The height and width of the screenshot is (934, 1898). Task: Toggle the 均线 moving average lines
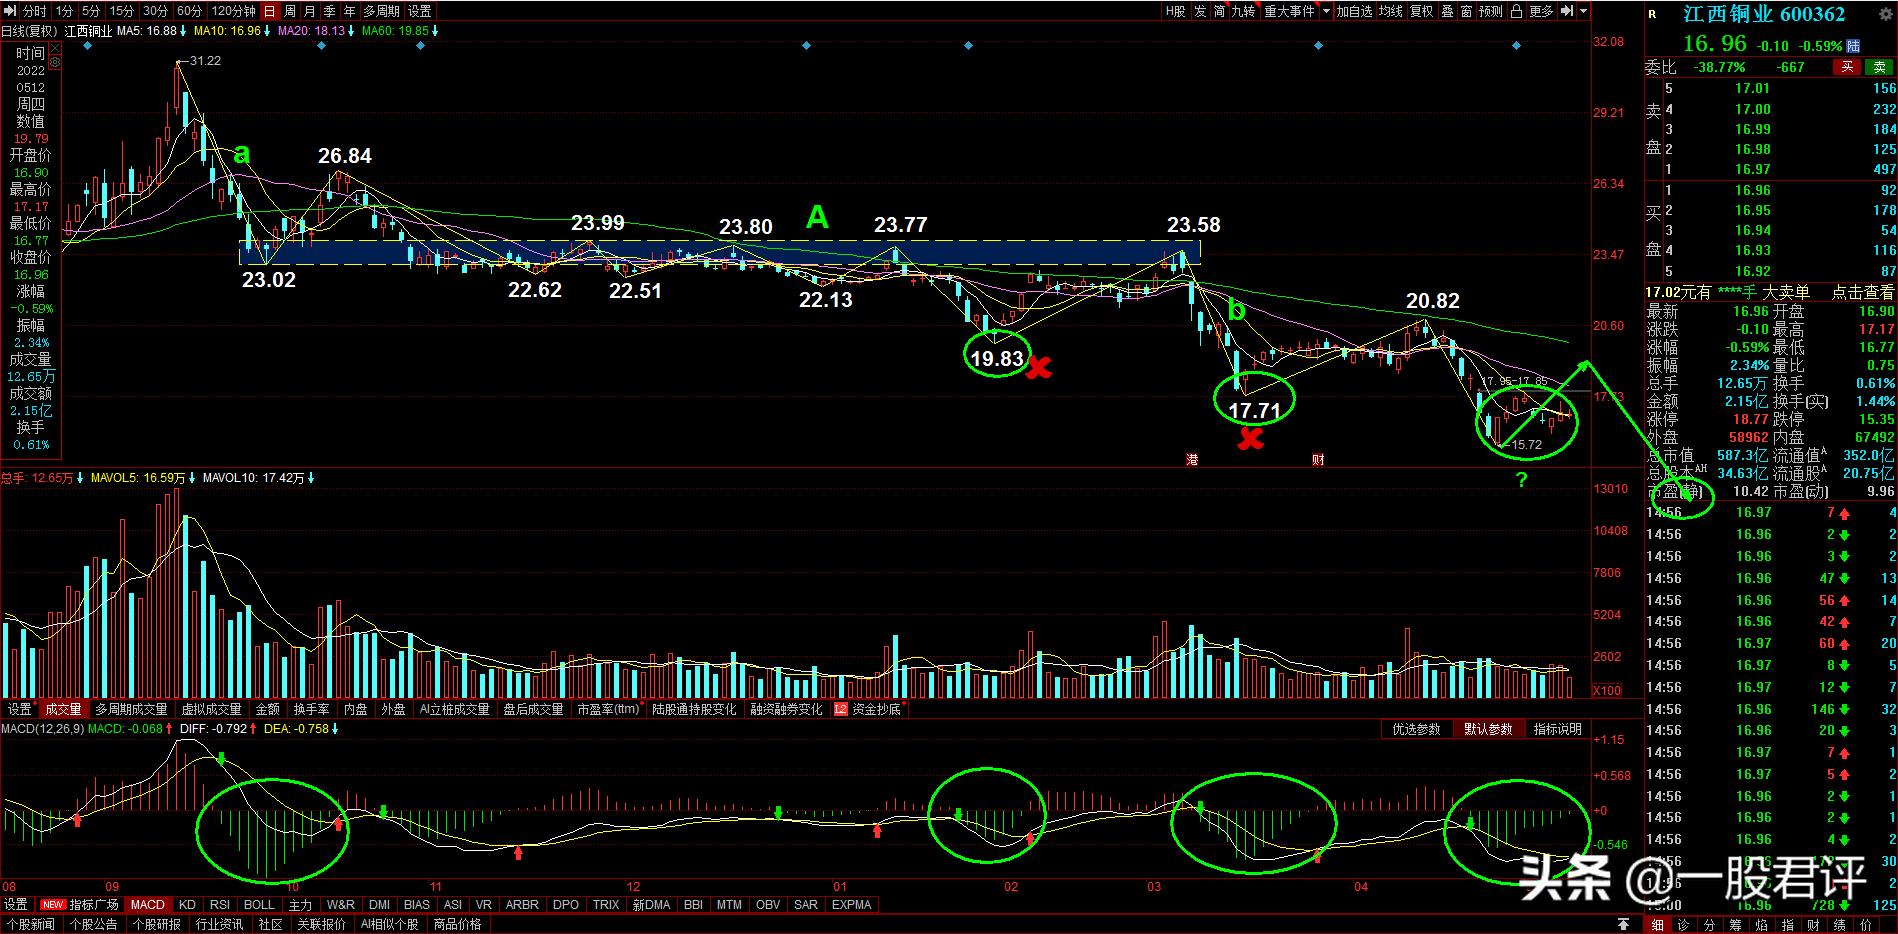coord(1391,11)
